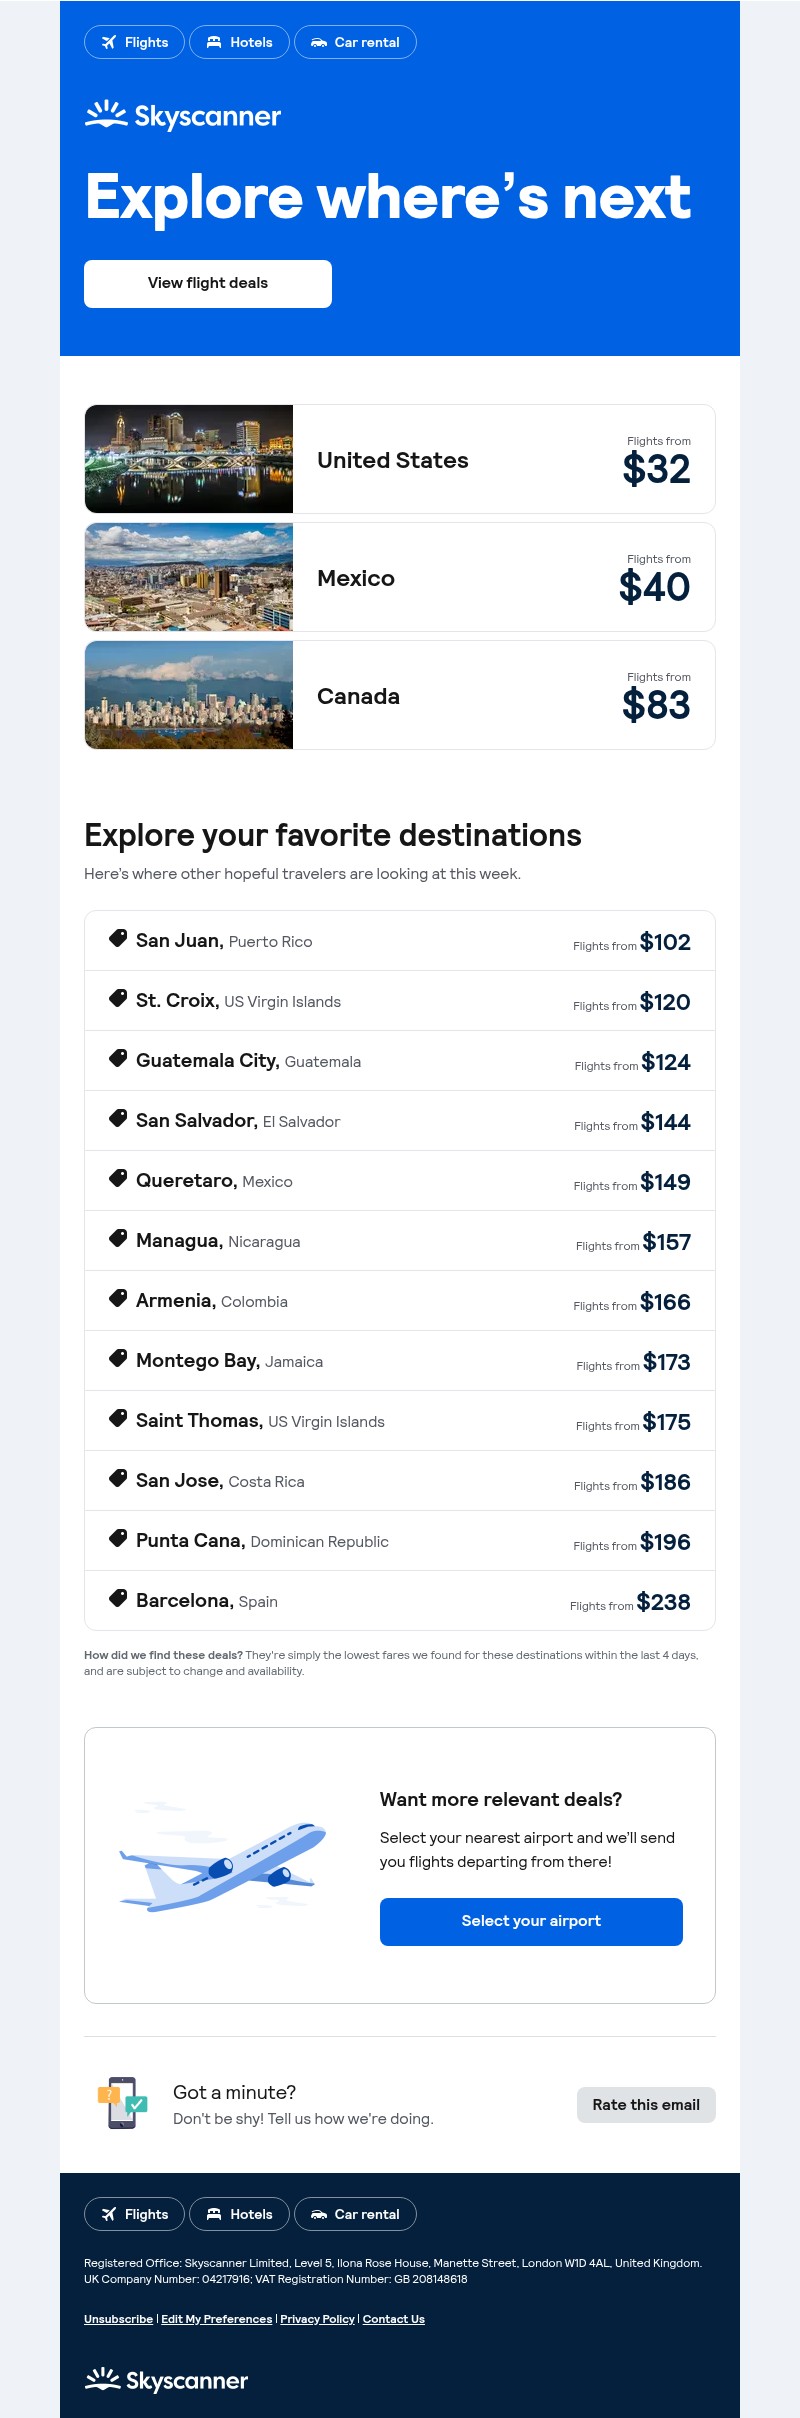
Task: Open the Edit My Preferences link
Action: click(x=217, y=2319)
